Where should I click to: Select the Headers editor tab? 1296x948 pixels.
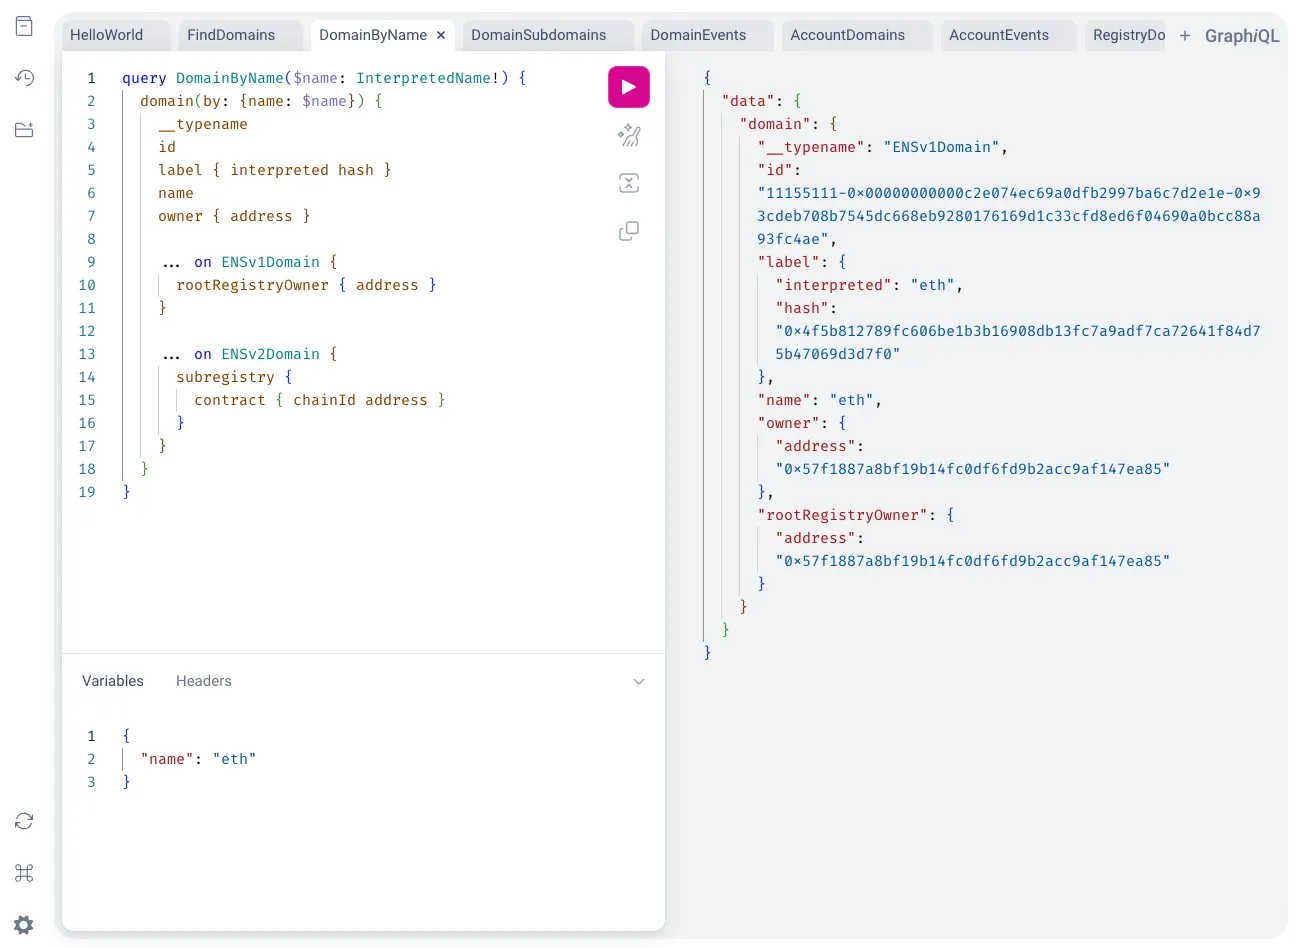[x=204, y=681]
